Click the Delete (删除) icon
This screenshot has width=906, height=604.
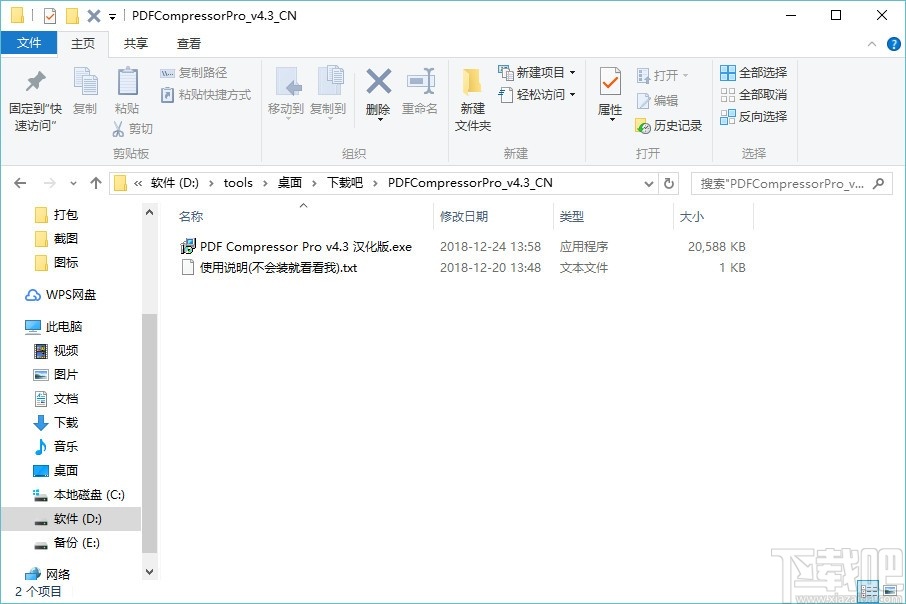(x=378, y=90)
